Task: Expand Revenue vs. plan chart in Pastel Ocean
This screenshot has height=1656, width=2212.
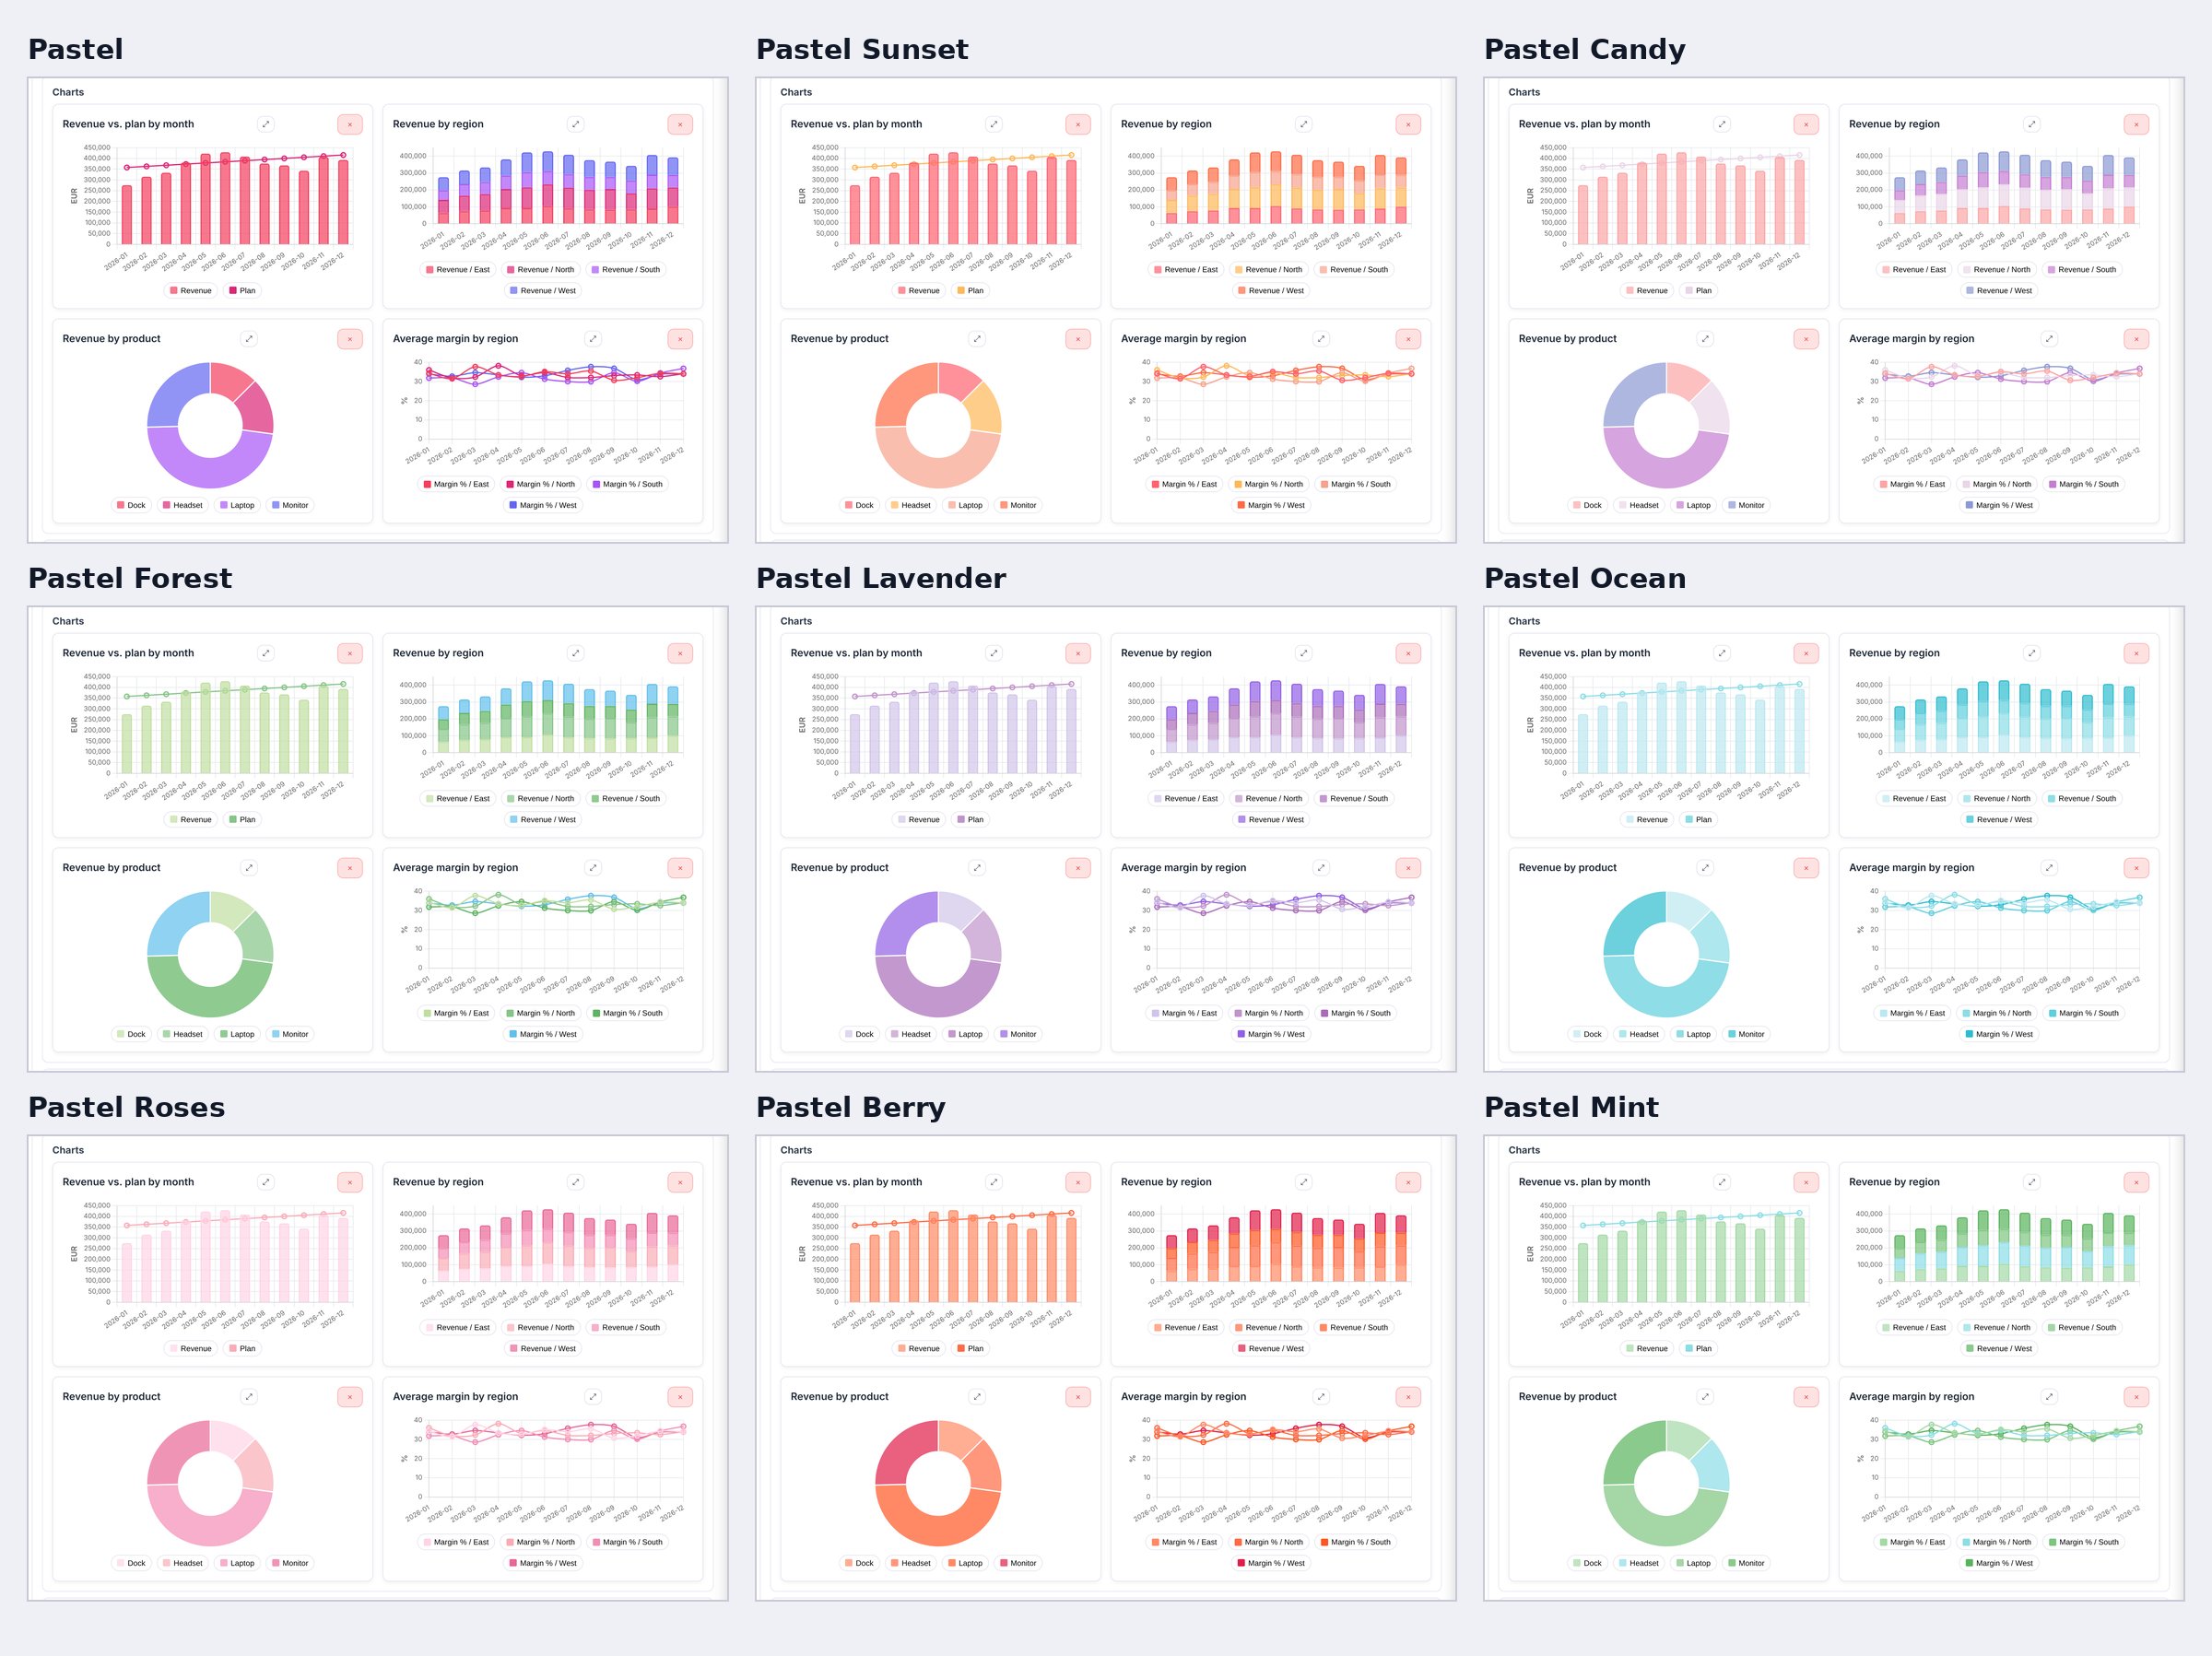Action: pyautogui.click(x=1722, y=653)
